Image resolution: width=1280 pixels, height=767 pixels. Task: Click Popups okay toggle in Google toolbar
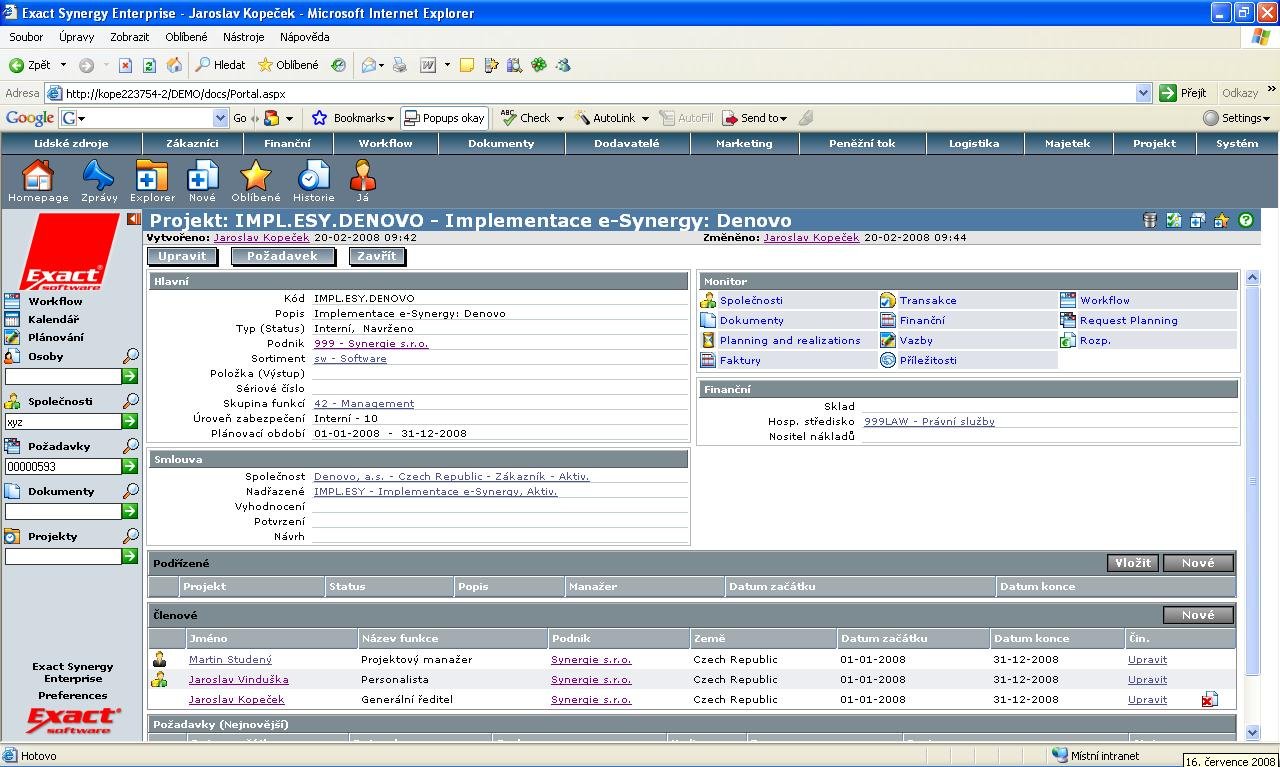click(444, 118)
